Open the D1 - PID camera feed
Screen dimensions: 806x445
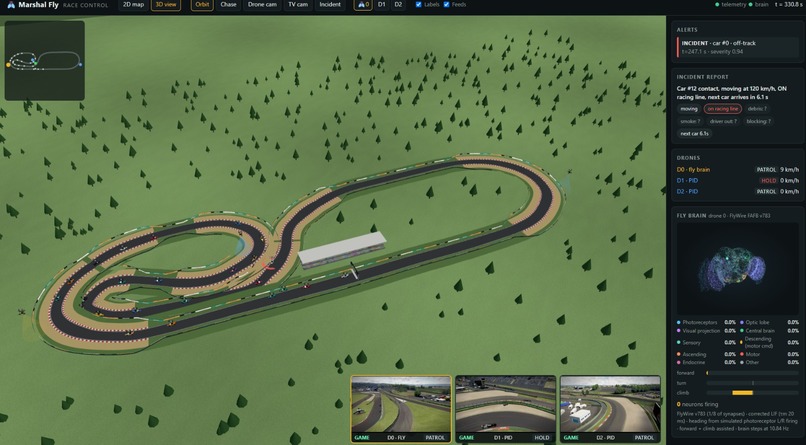pos(505,409)
